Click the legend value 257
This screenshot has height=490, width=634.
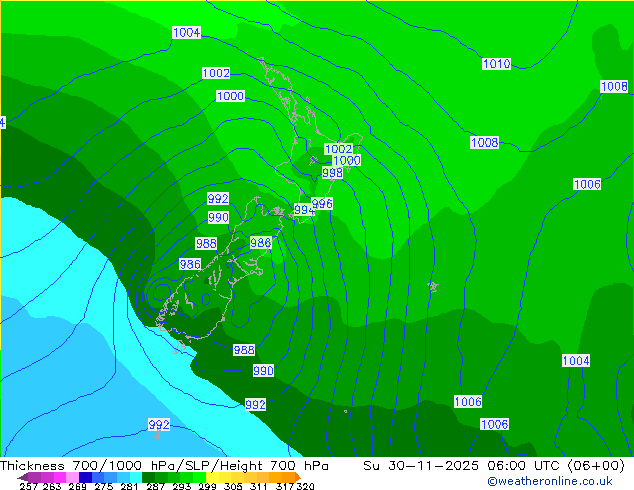29,486
